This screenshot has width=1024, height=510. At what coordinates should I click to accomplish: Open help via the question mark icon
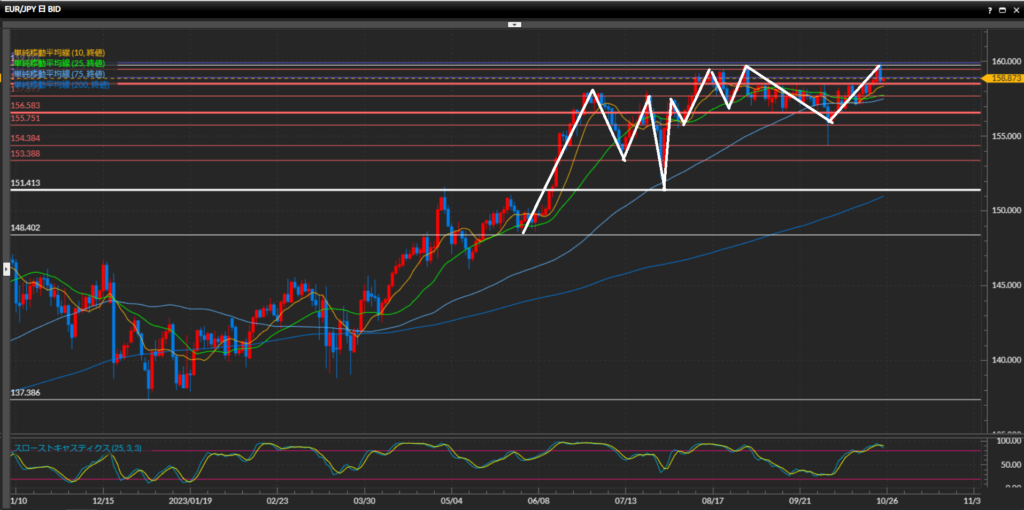pos(989,9)
